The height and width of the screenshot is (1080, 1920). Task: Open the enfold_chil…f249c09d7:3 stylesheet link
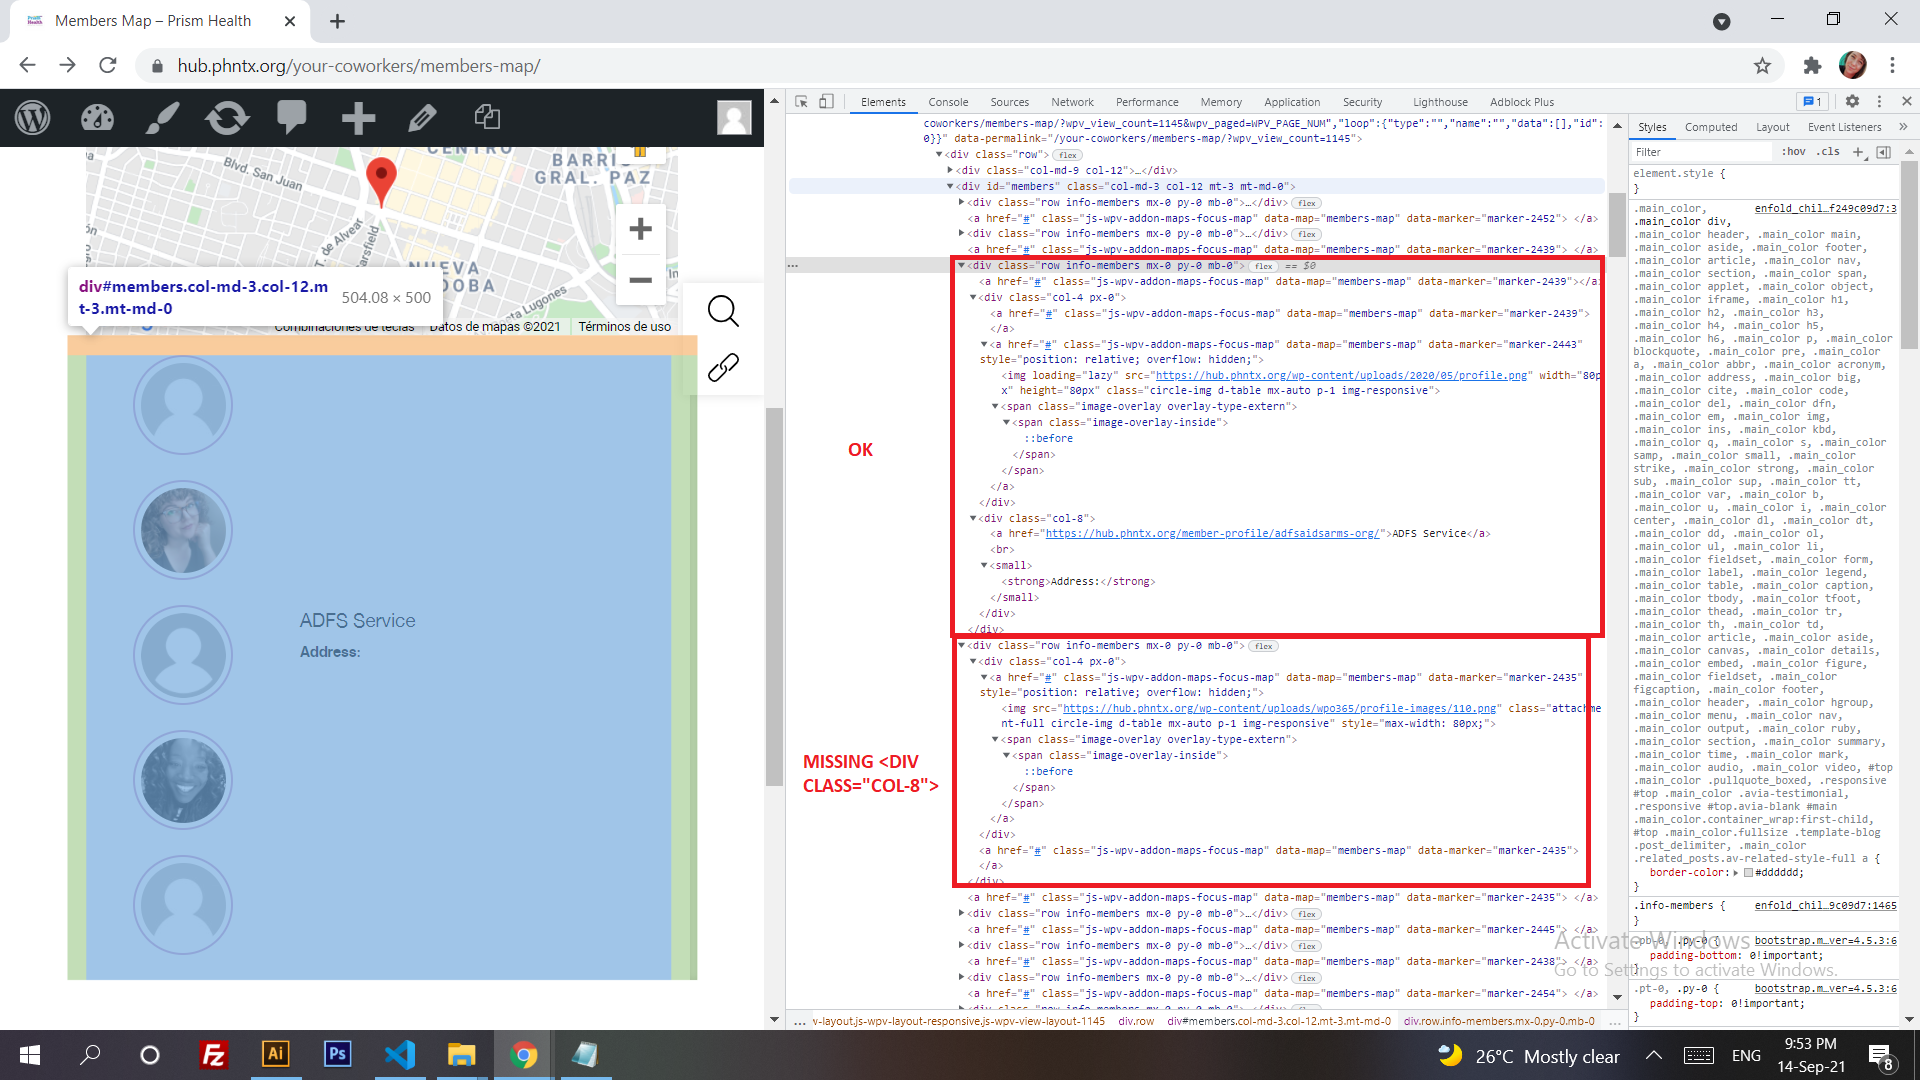coord(1825,209)
